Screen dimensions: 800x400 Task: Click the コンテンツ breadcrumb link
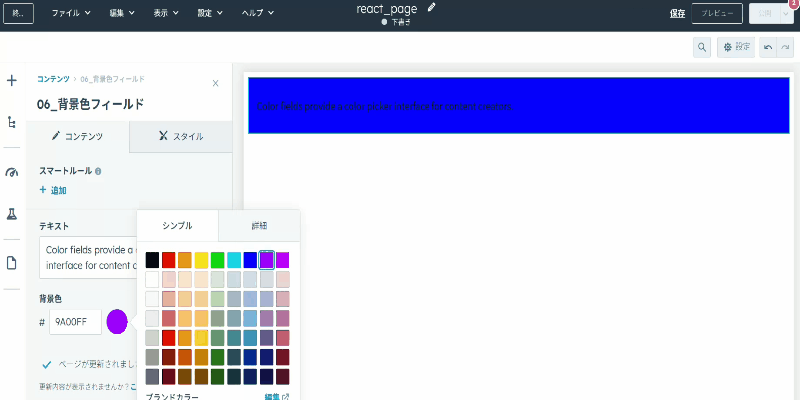(53, 79)
